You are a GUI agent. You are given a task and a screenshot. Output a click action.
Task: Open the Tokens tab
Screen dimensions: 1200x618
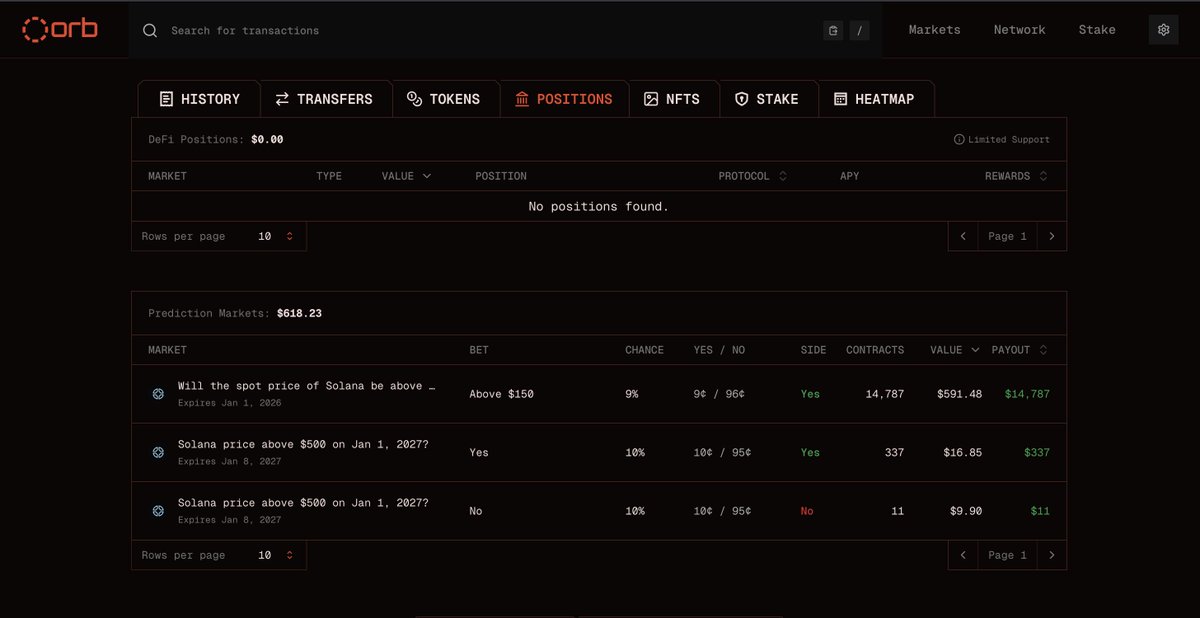(x=445, y=99)
